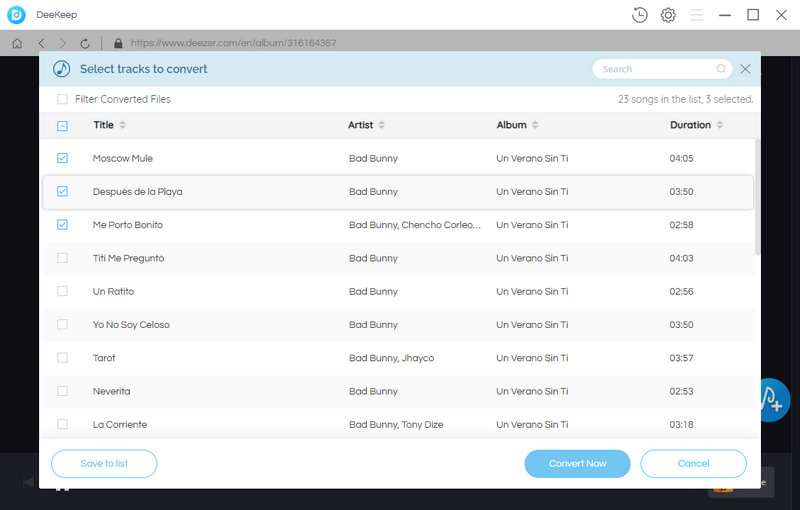
Task: Click the 03:18 duration value
Action: pos(681,424)
